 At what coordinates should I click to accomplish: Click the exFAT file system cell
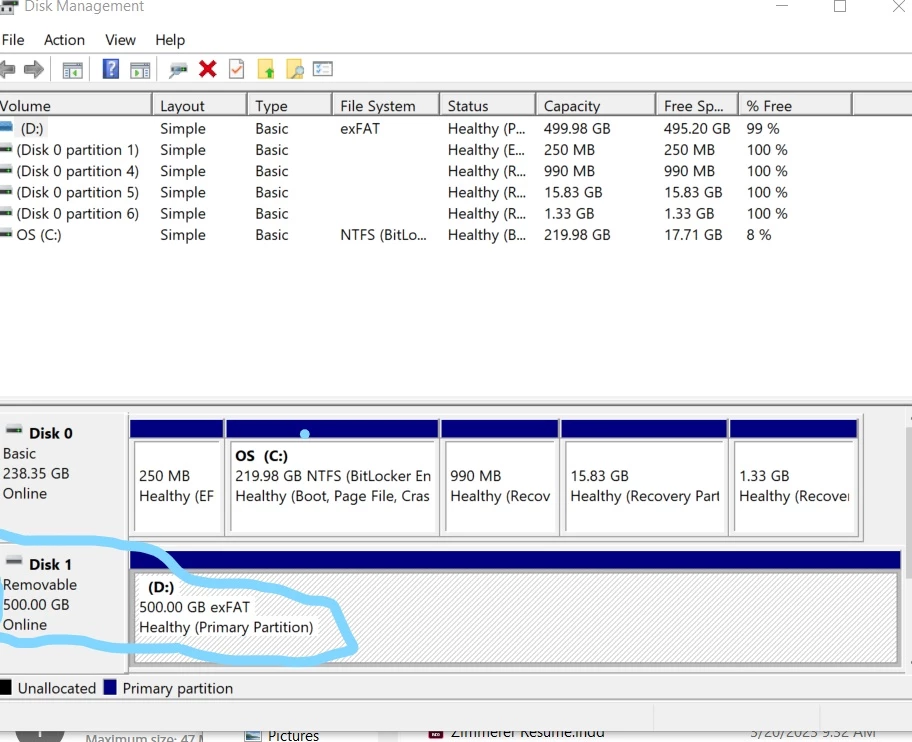(360, 129)
